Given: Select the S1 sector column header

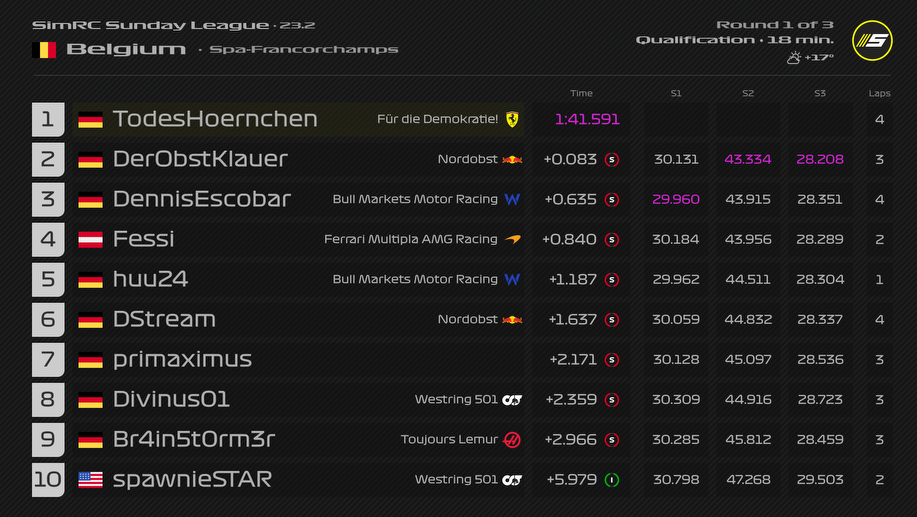Looking at the screenshot, I should pyautogui.click(x=676, y=93).
